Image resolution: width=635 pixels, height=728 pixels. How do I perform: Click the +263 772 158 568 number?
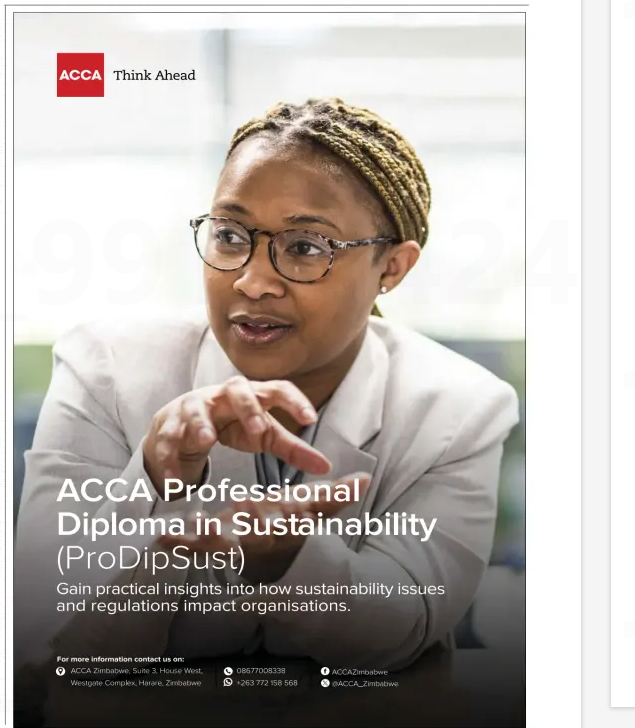pos(267,683)
